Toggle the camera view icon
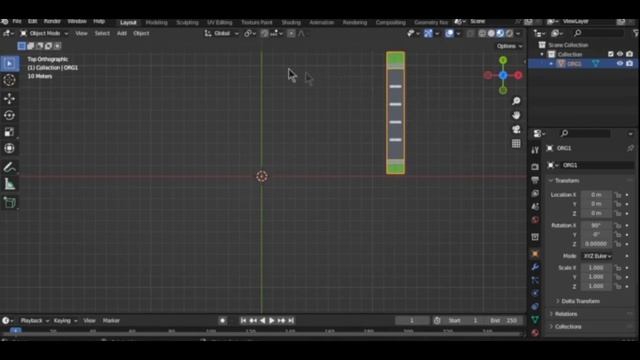This screenshot has width=640, height=360. (516, 129)
